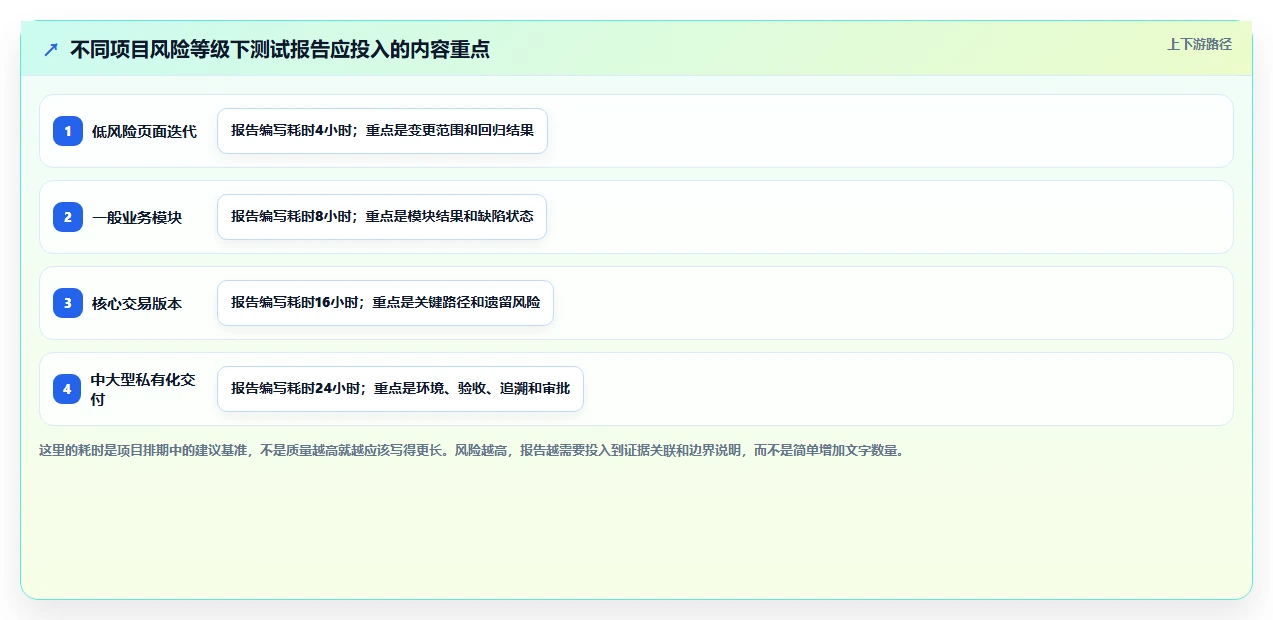Select step badge 3 for 核心交易版本
Image resolution: width=1273 pixels, height=620 pixels.
68,303
